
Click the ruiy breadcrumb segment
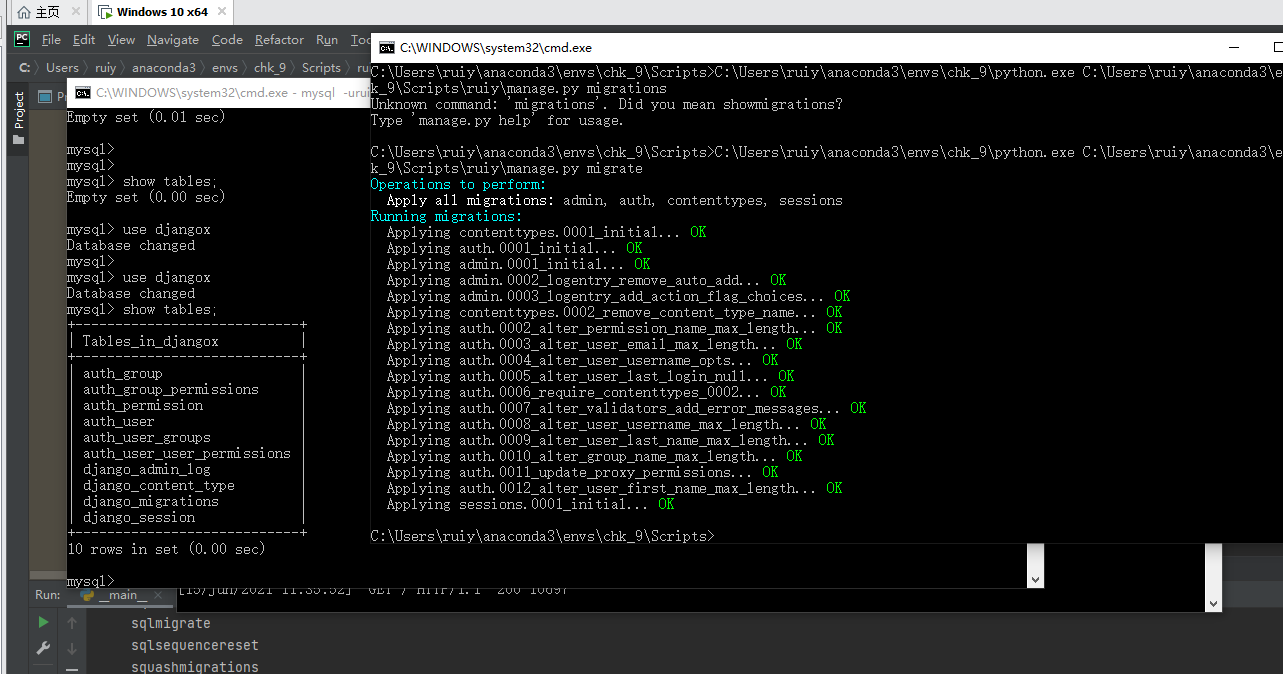[105, 68]
